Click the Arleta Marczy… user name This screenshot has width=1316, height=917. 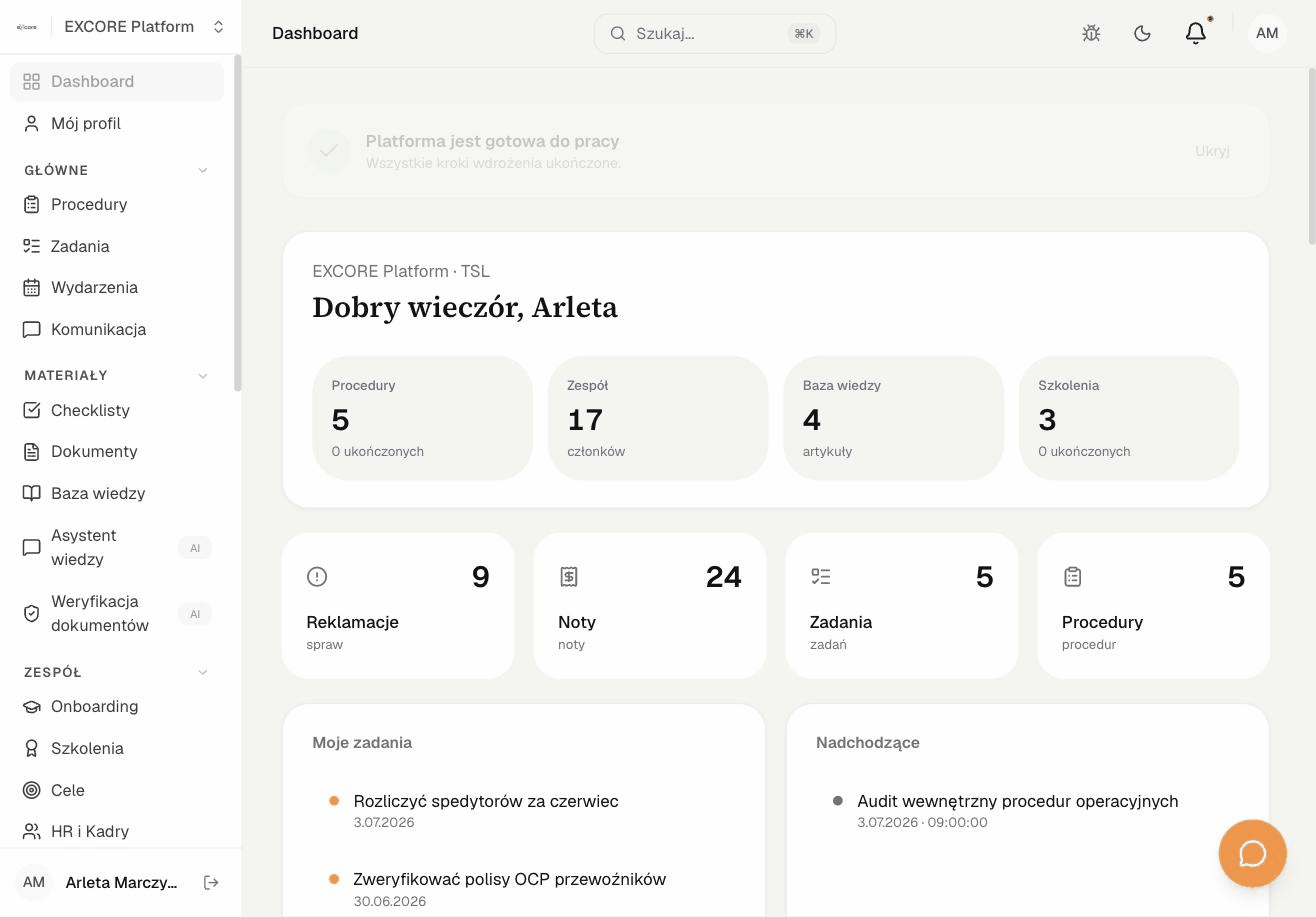pyautogui.click(x=121, y=882)
